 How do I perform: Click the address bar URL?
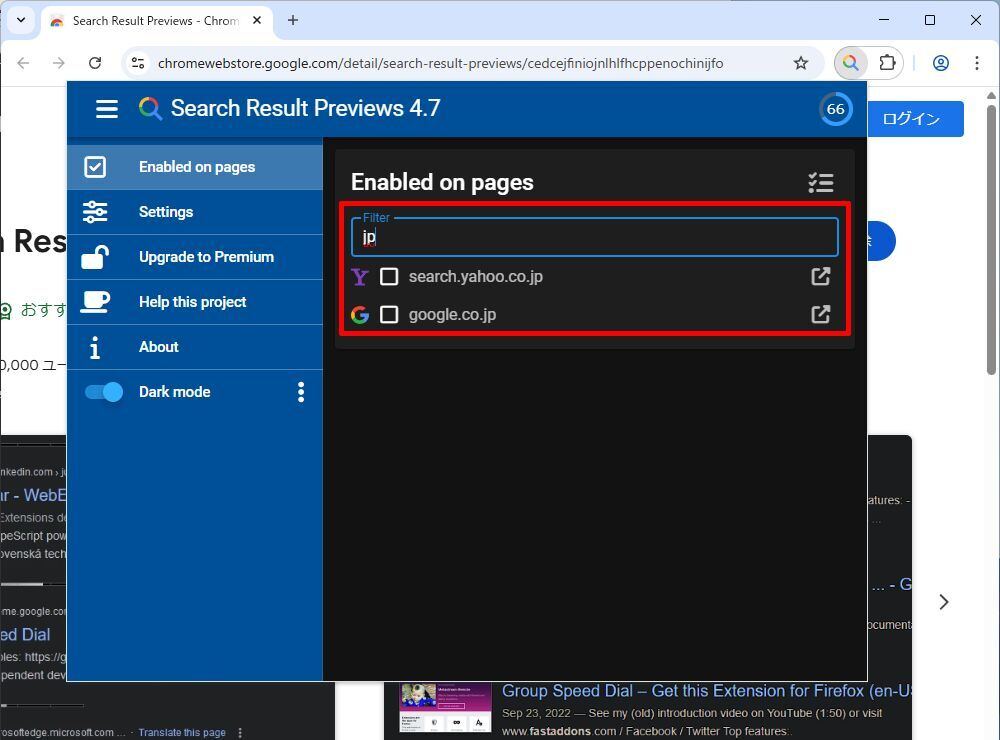[x=440, y=63]
